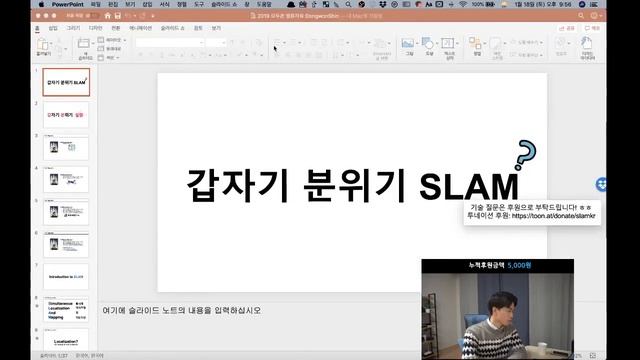Click the Undo icon in title bar
The image size is (640, 360).
tap(128, 16)
